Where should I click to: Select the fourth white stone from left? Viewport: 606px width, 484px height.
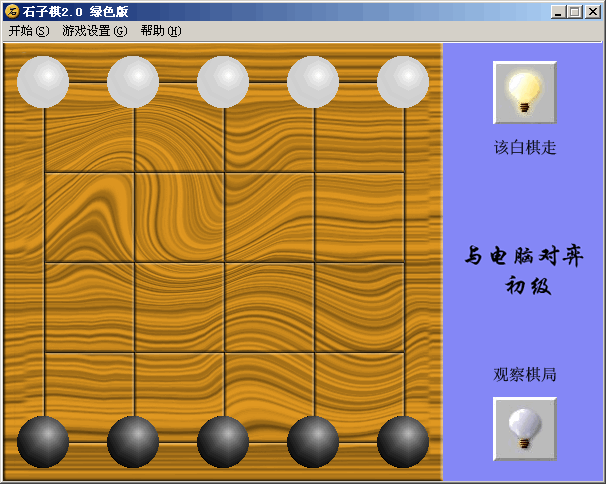coord(313,82)
